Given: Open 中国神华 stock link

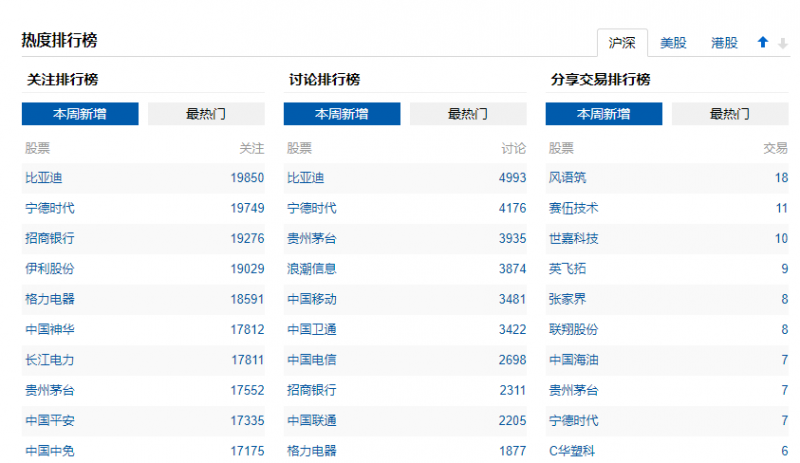Looking at the screenshot, I should click(x=50, y=330).
